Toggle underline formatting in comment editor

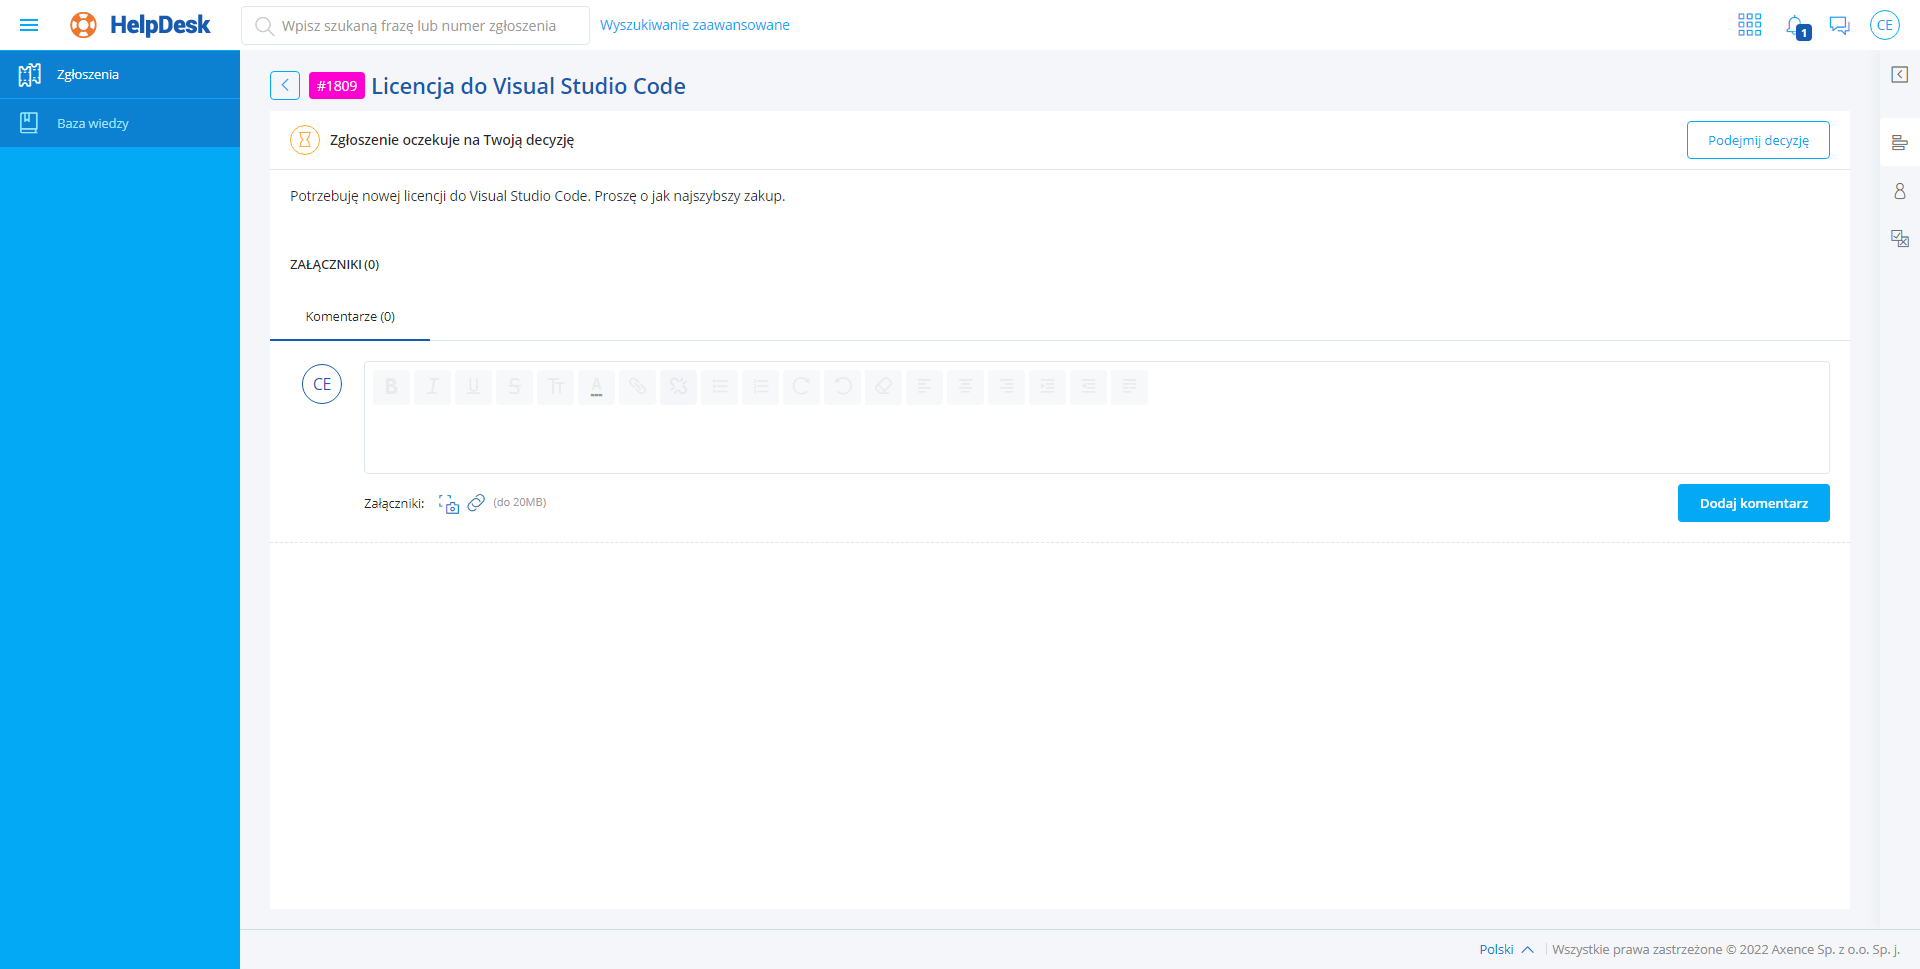[x=473, y=386]
